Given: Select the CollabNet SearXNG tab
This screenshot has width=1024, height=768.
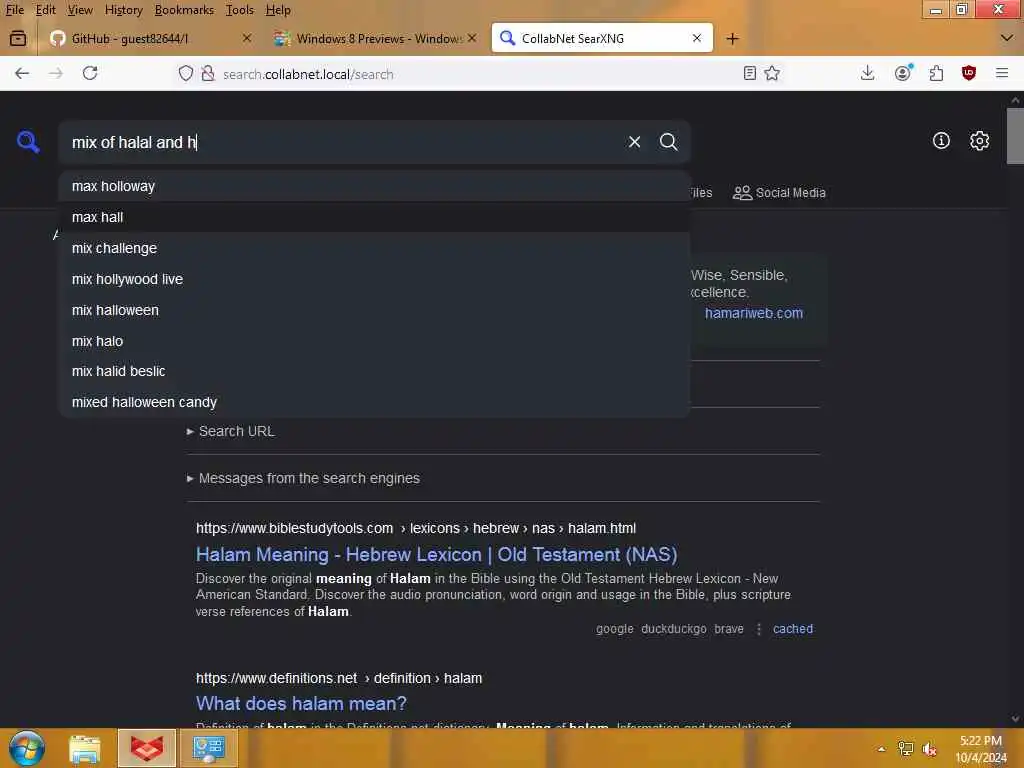Looking at the screenshot, I should pyautogui.click(x=601, y=39).
